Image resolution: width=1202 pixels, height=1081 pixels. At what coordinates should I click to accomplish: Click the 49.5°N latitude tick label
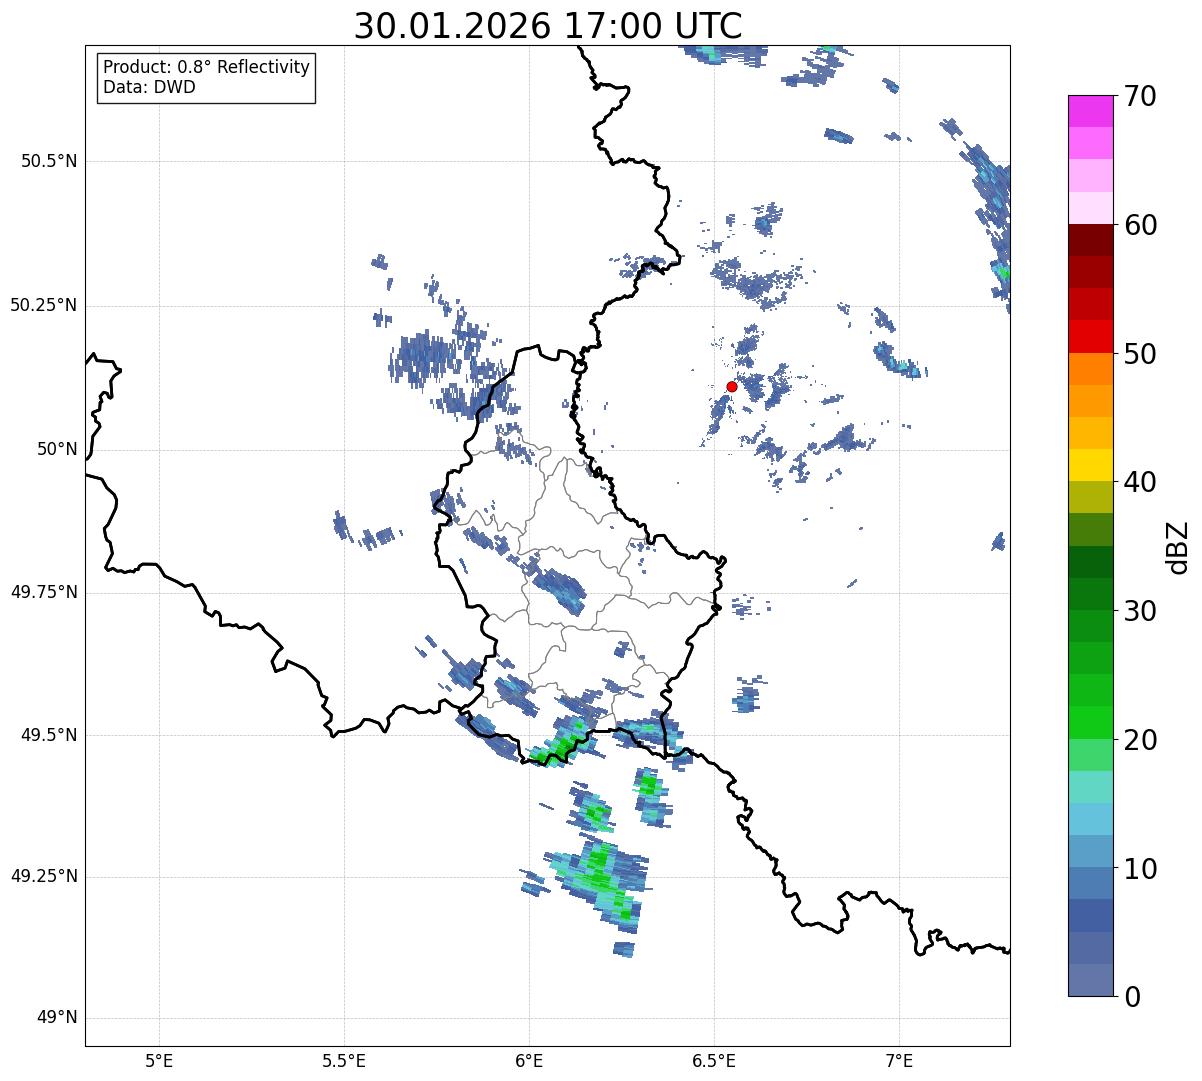(x=49, y=735)
